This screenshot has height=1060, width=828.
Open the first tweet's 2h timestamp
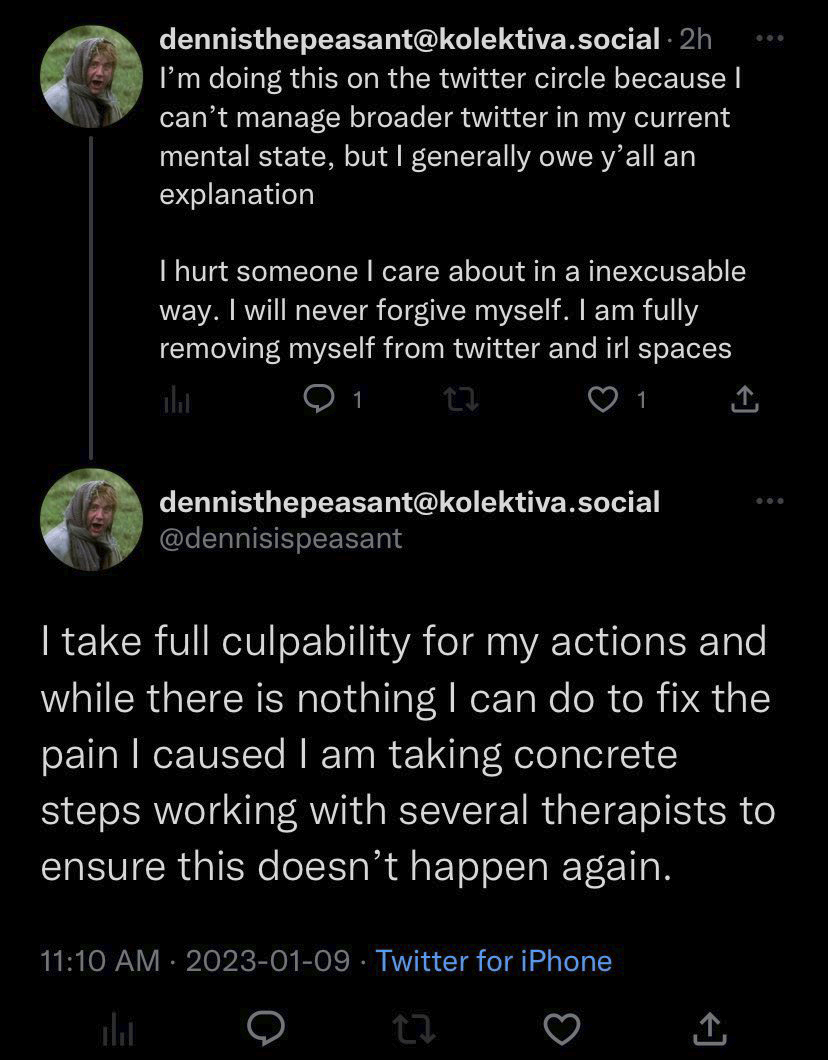pos(695,40)
